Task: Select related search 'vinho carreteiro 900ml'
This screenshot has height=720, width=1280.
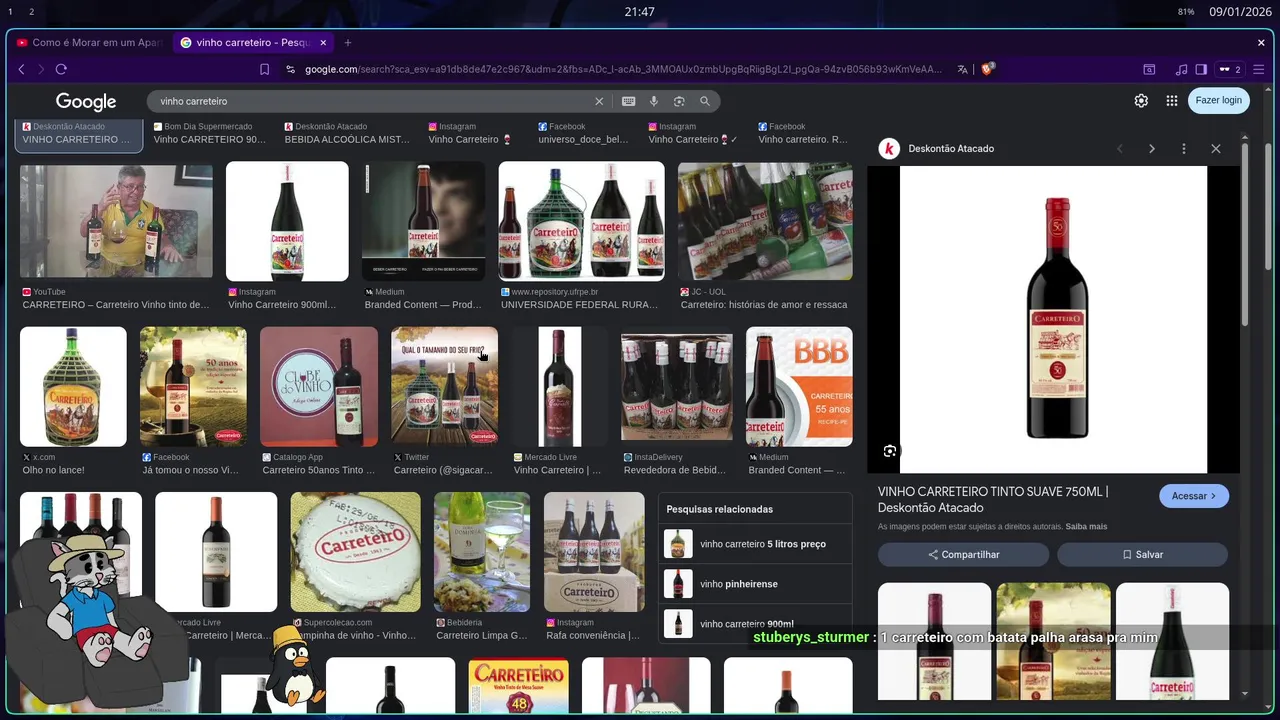Action: [755, 624]
